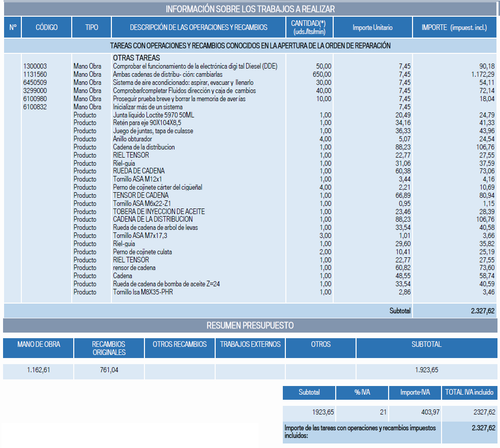This screenshot has width=500, height=448.
Task: Click the IVA percentage value 21
Action: pos(383,412)
